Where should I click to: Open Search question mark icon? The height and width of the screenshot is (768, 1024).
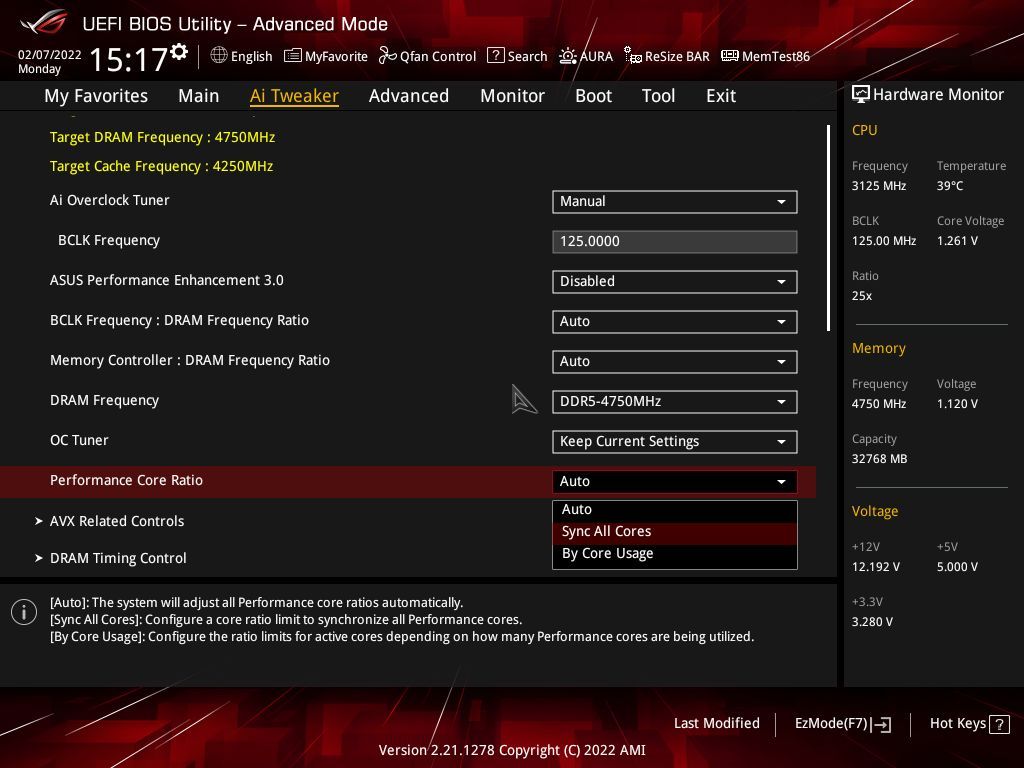496,56
